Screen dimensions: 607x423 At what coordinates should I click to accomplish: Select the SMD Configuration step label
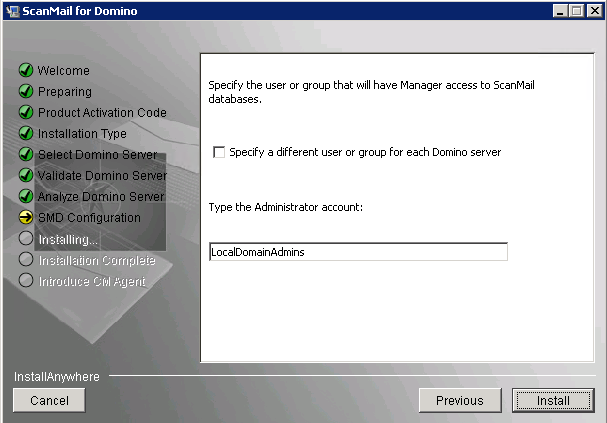click(x=89, y=218)
